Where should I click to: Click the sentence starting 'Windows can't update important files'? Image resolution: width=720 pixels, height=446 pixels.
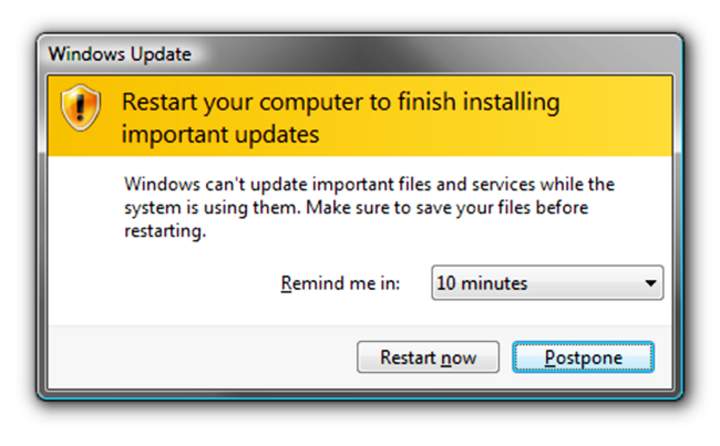click(368, 185)
